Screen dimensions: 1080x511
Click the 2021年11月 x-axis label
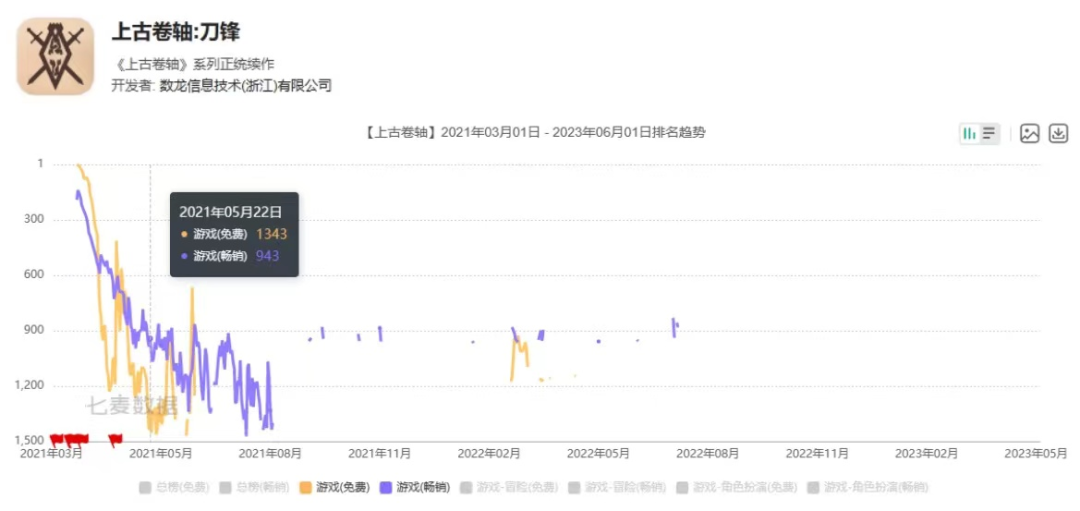(x=380, y=453)
